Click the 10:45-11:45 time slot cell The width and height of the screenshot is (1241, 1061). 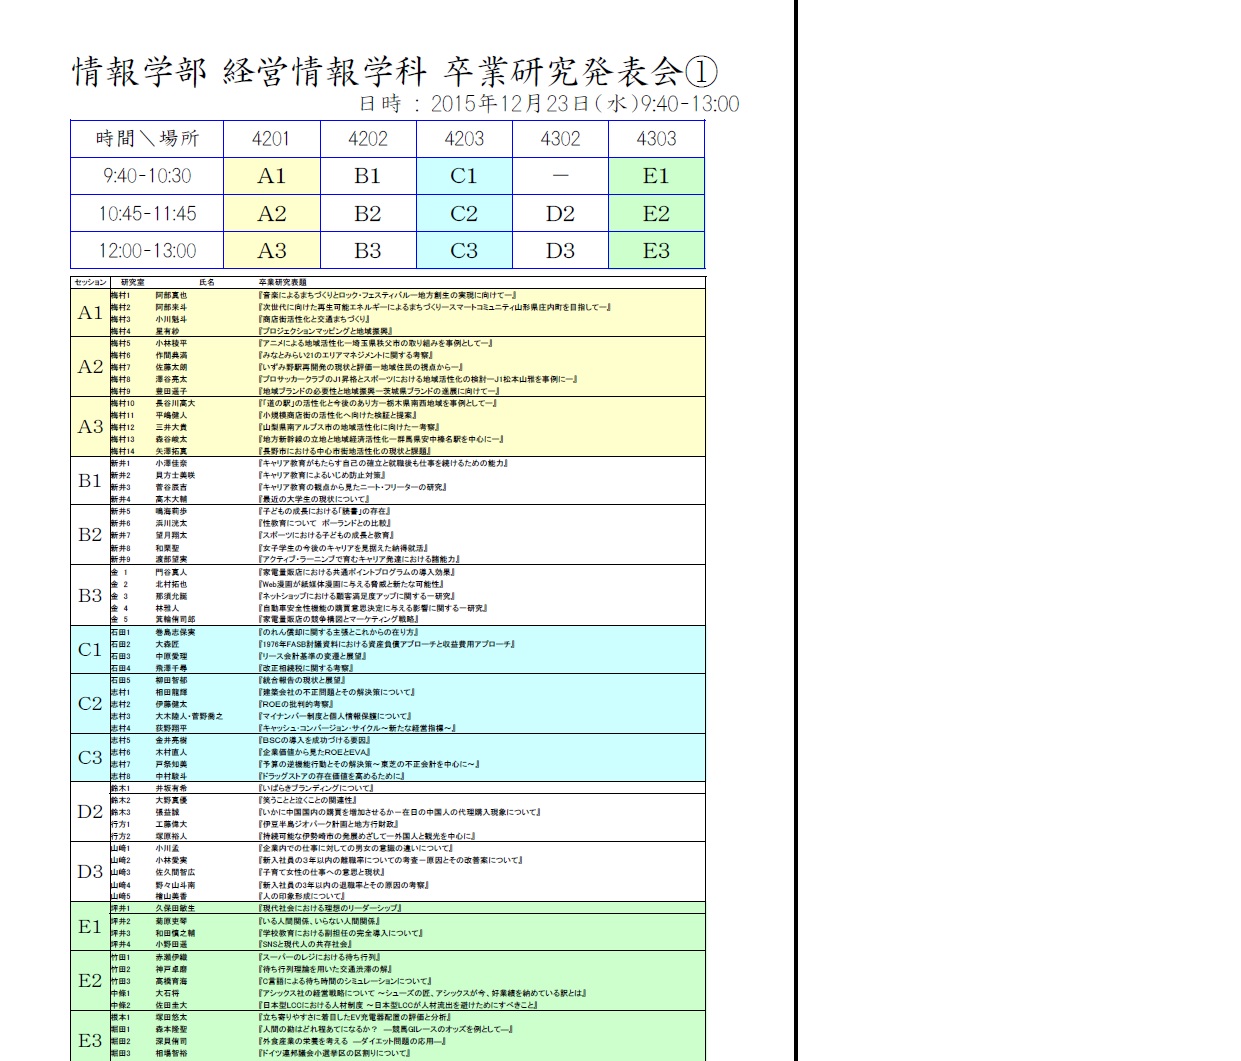(x=147, y=213)
